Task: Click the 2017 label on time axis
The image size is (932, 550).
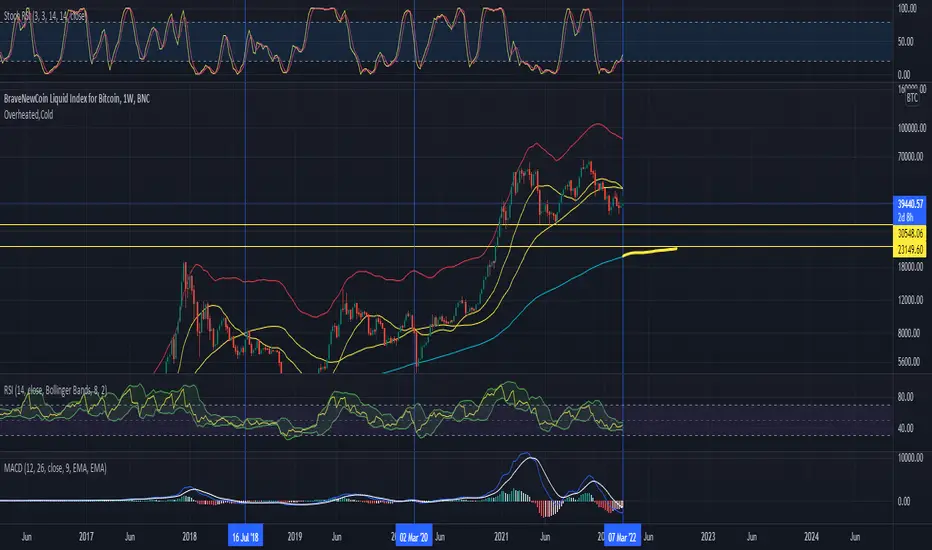Action: click(86, 537)
